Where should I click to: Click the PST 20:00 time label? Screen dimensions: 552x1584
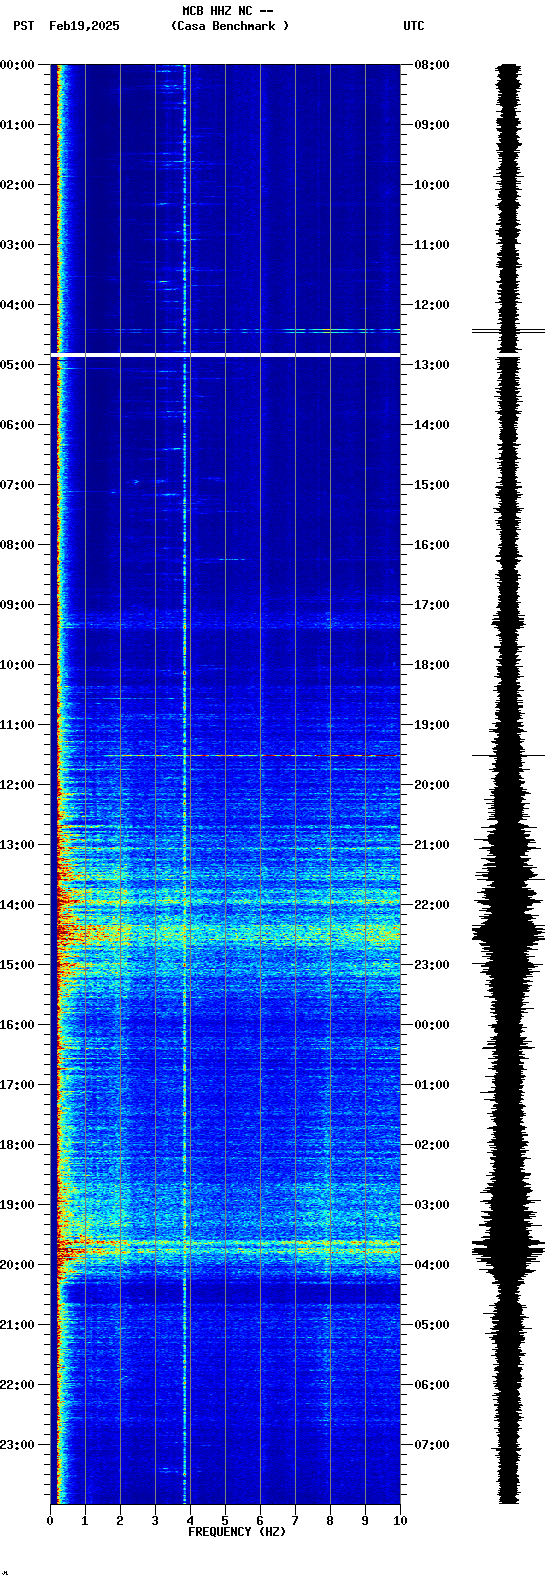[x=17, y=1265]
